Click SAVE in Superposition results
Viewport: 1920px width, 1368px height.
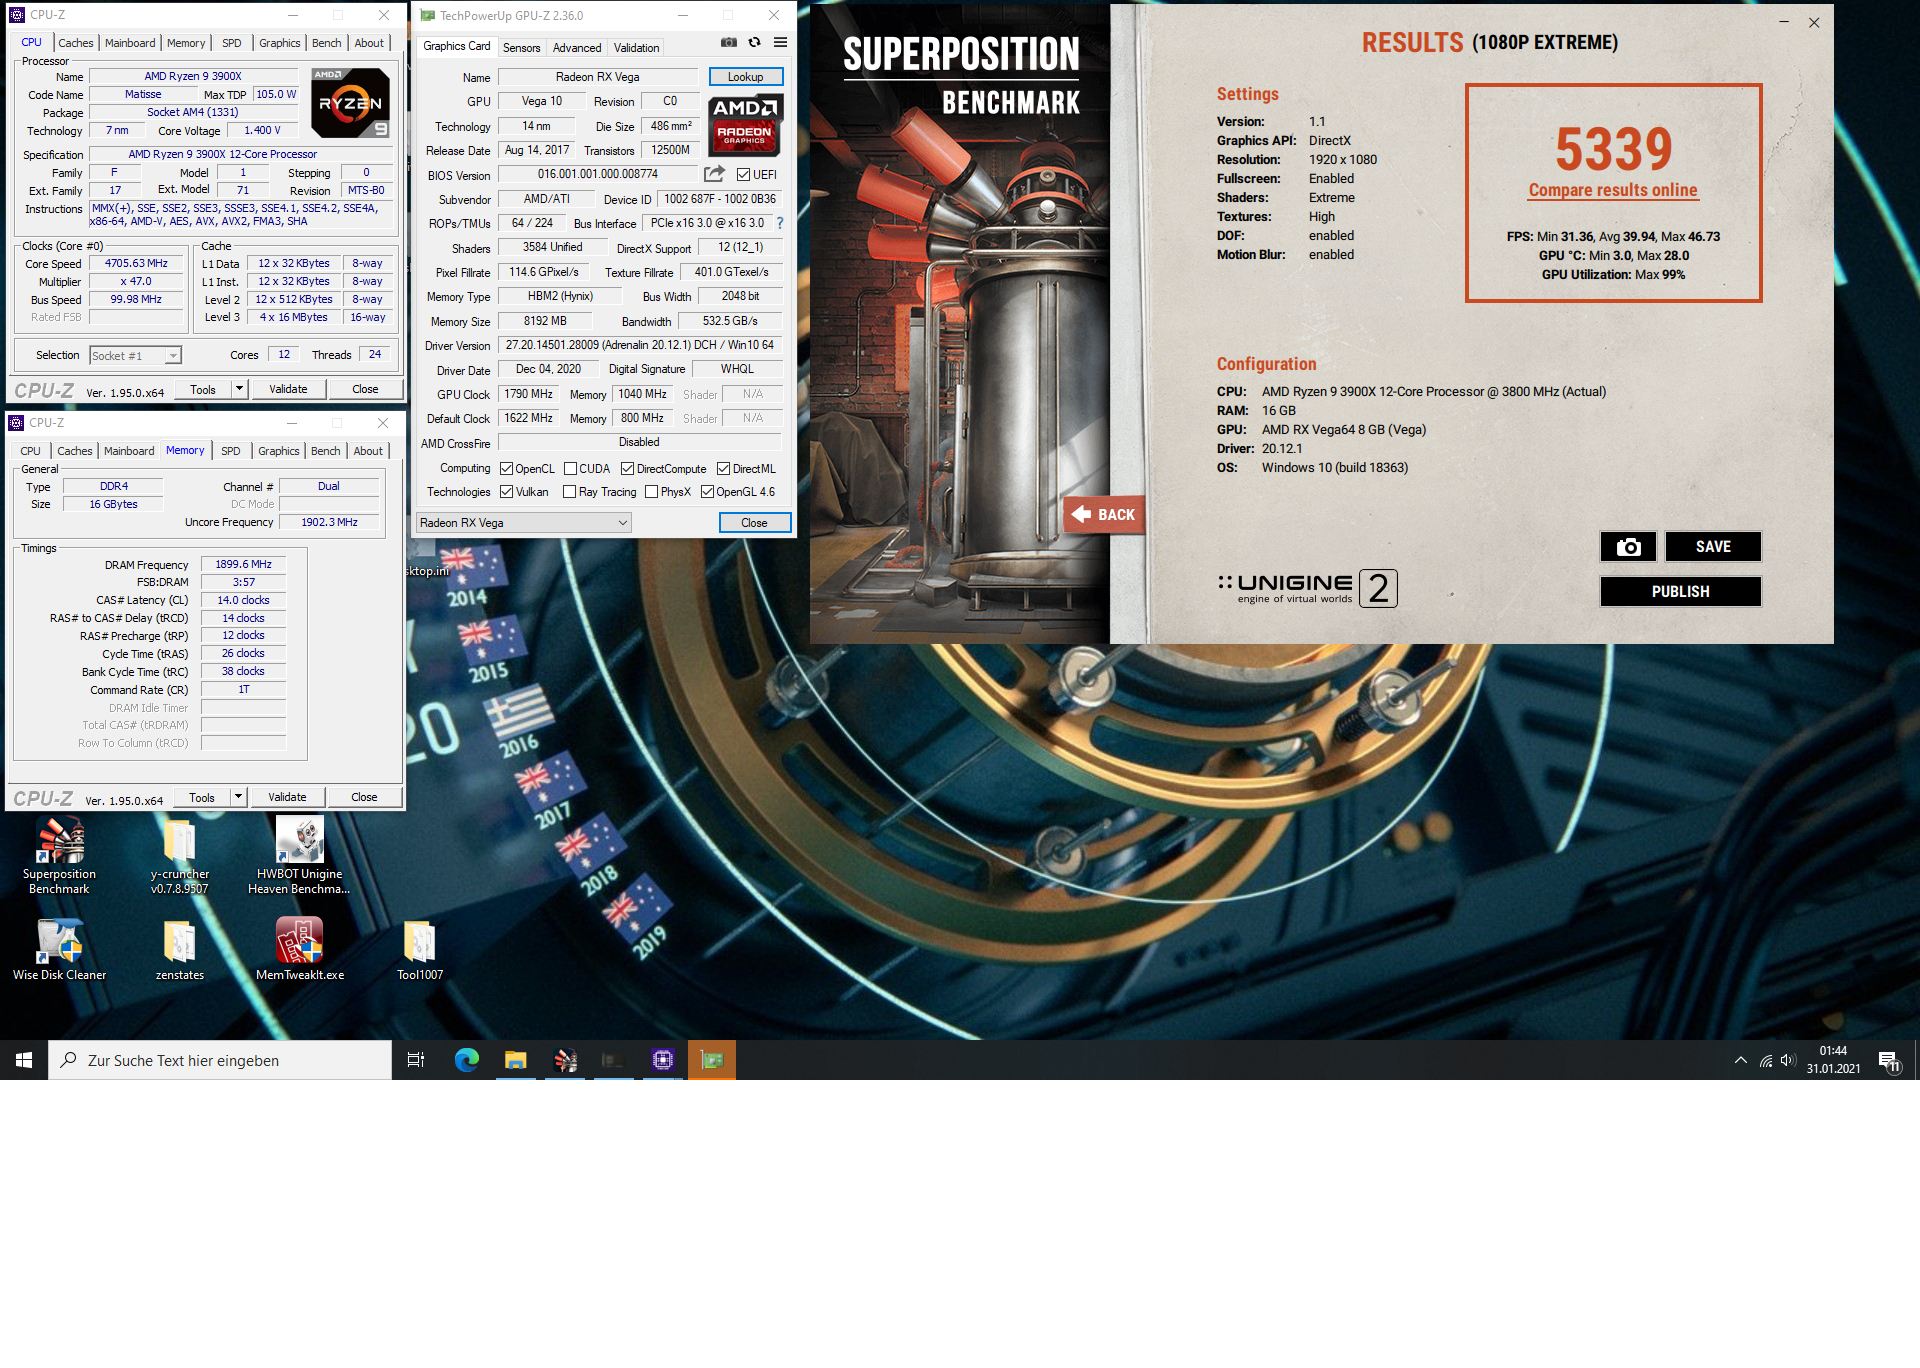(x=1712, y=546)
